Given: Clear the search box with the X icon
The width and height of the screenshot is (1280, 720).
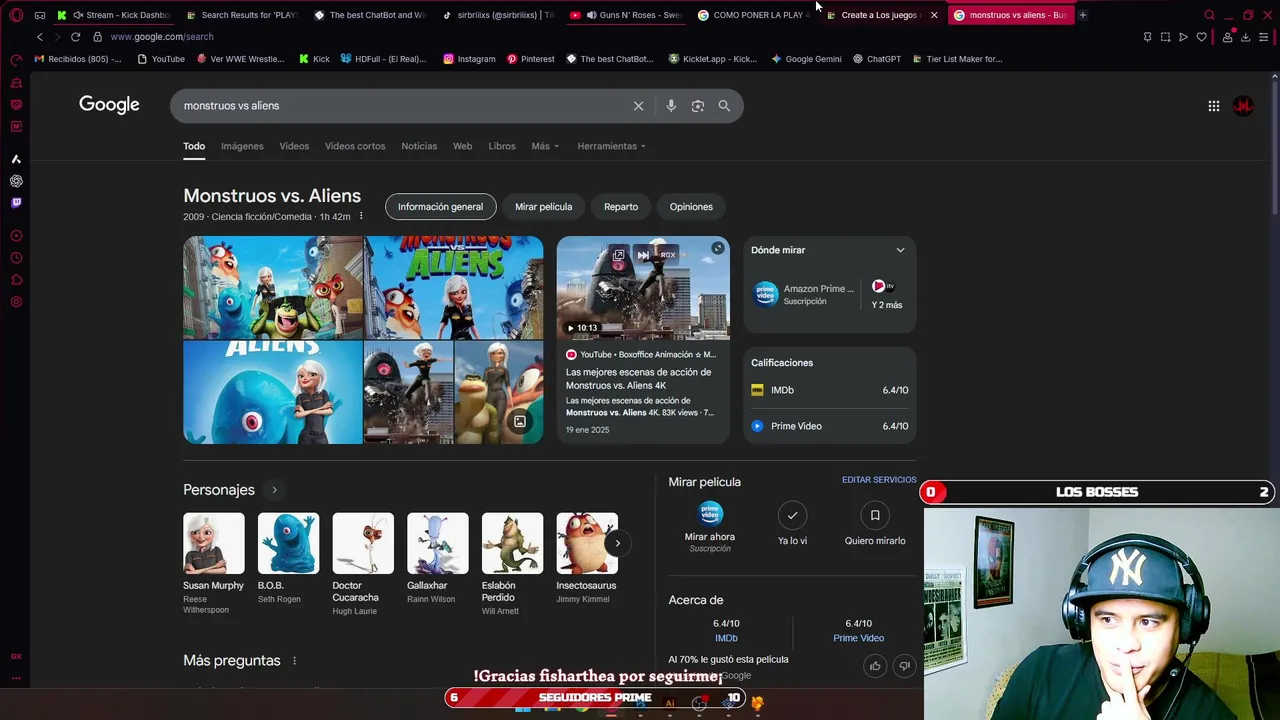Looking at the screenshot, I should [x=638, y=106].
